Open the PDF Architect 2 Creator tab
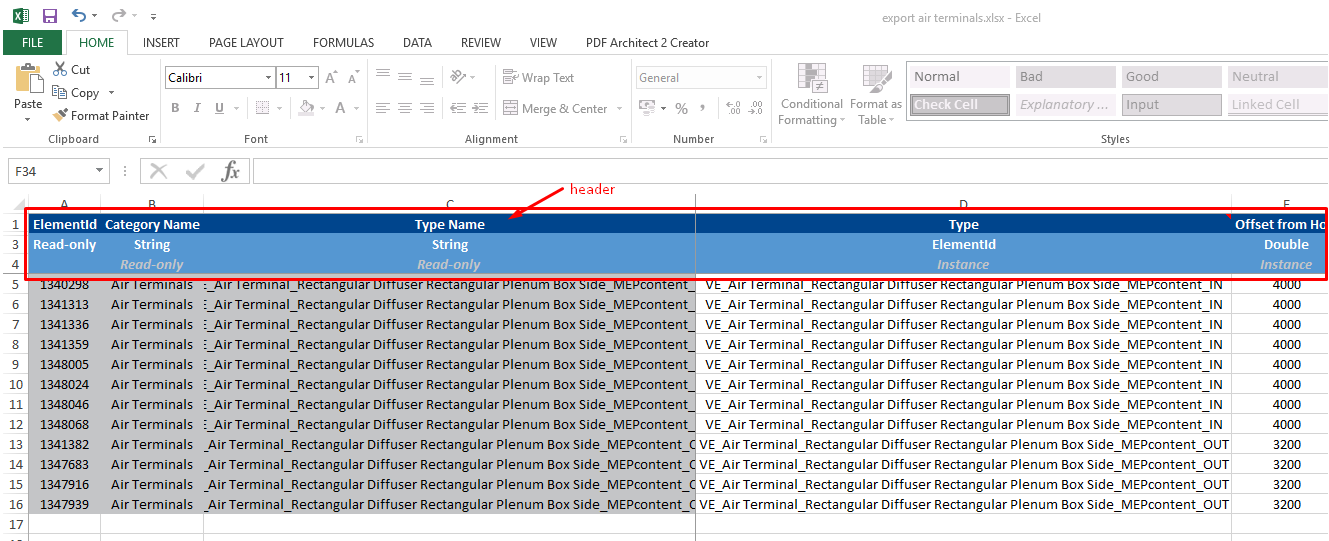This screenshot has width=1329, height=541. tap(647, 43)
